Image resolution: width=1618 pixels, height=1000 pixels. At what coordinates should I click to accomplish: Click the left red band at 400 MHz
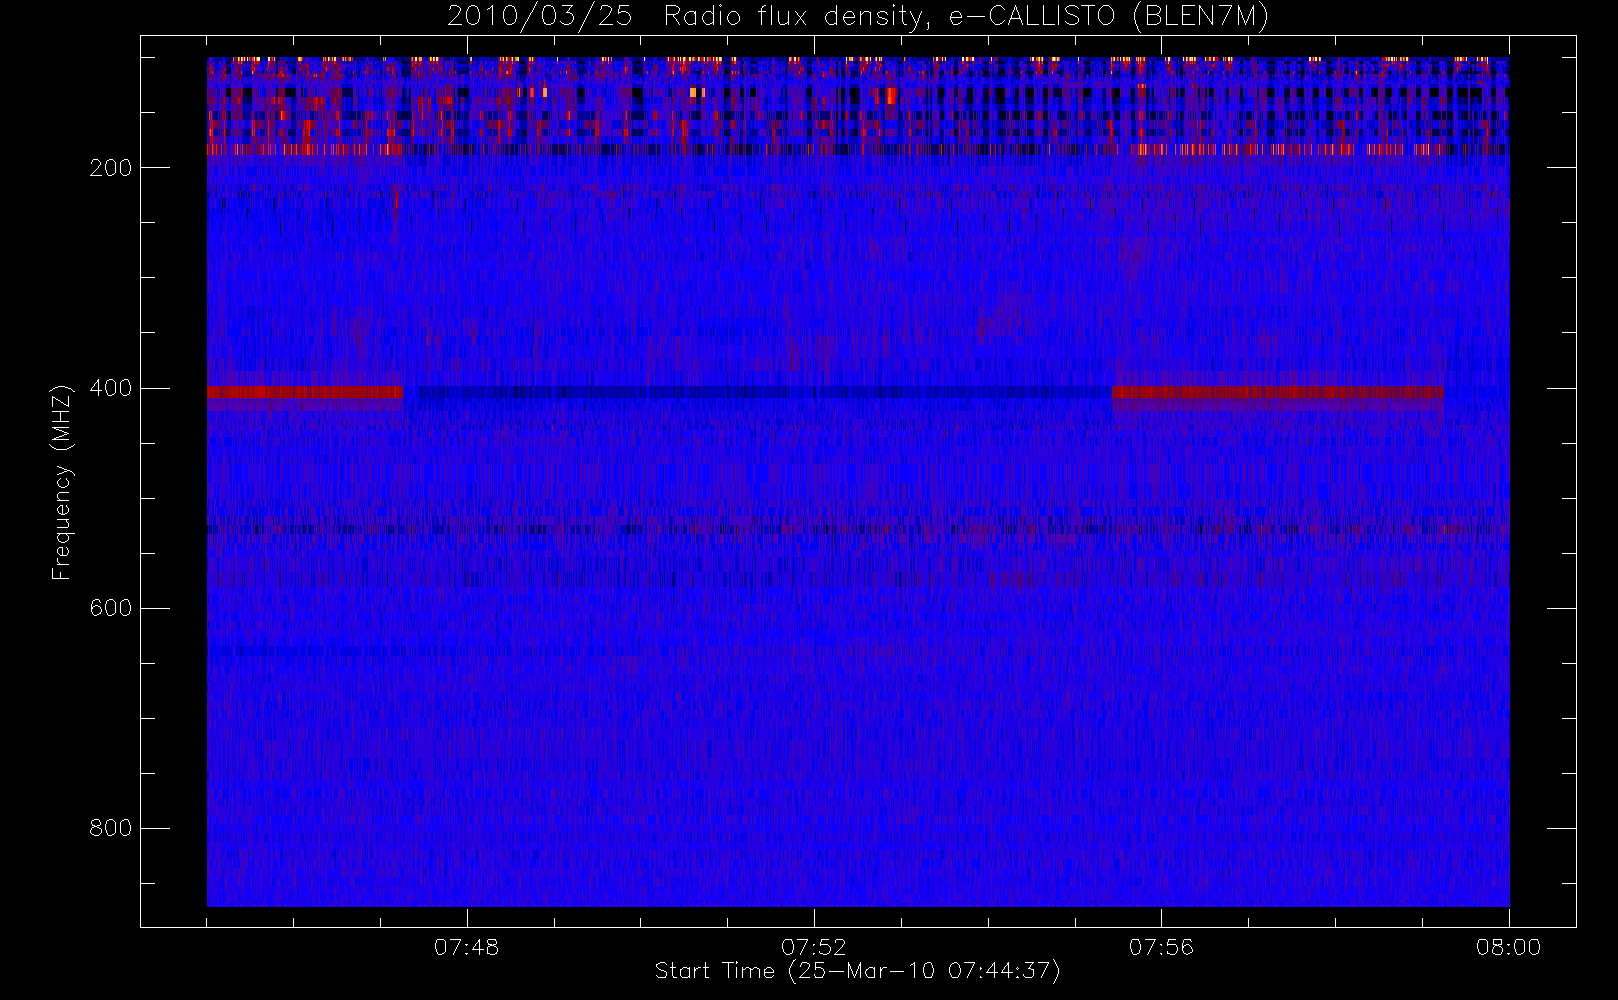point(305,392)
